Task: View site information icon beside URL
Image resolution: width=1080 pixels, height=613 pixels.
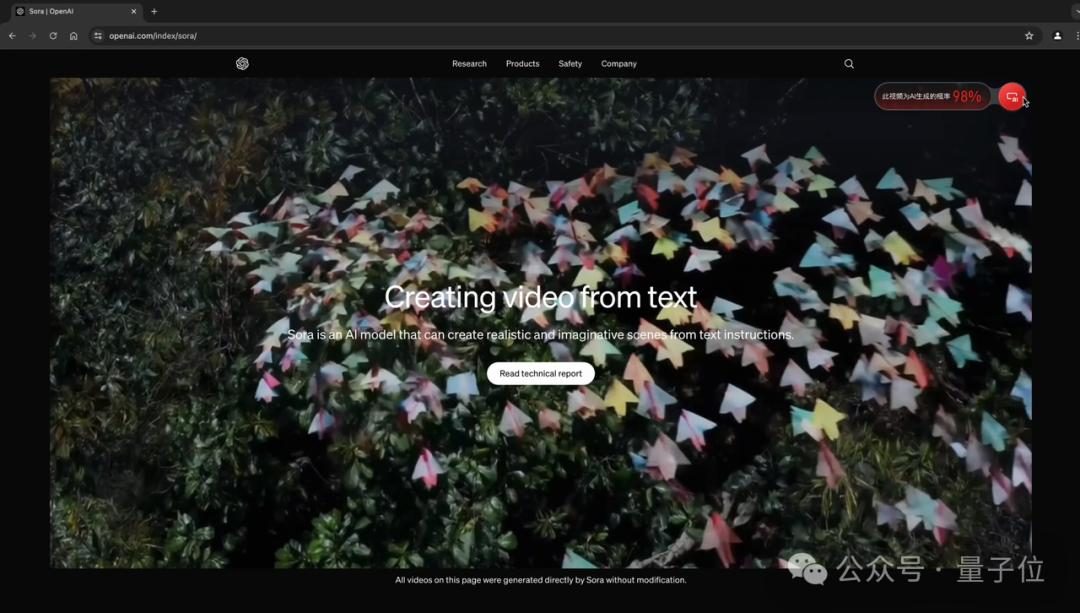Action: pos(98,36)
